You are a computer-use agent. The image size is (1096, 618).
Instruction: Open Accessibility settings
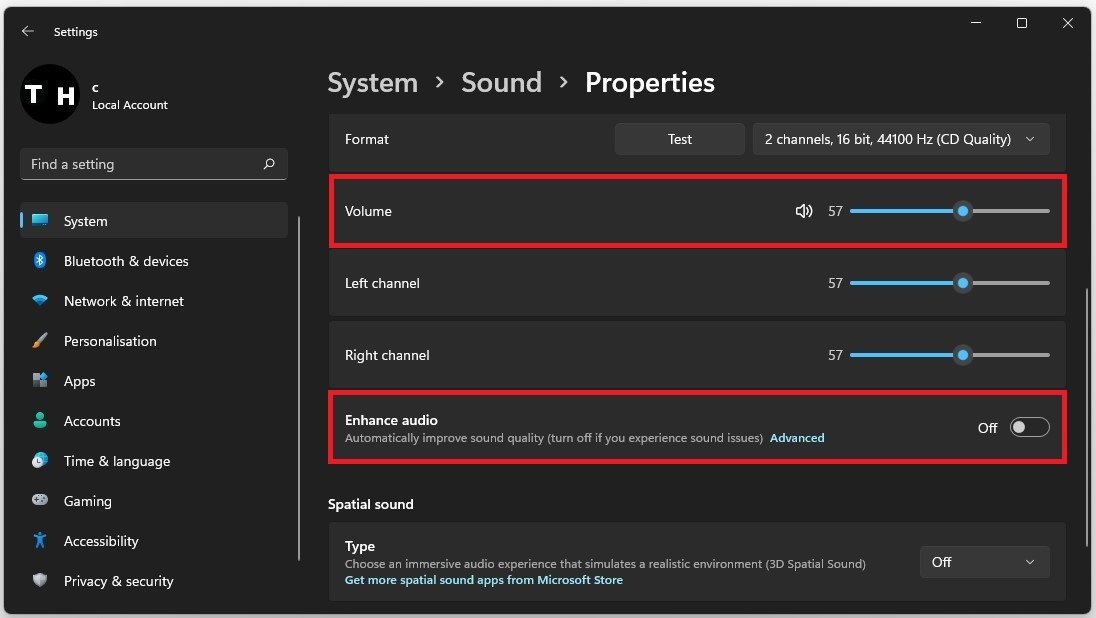(x=100, y=541)
